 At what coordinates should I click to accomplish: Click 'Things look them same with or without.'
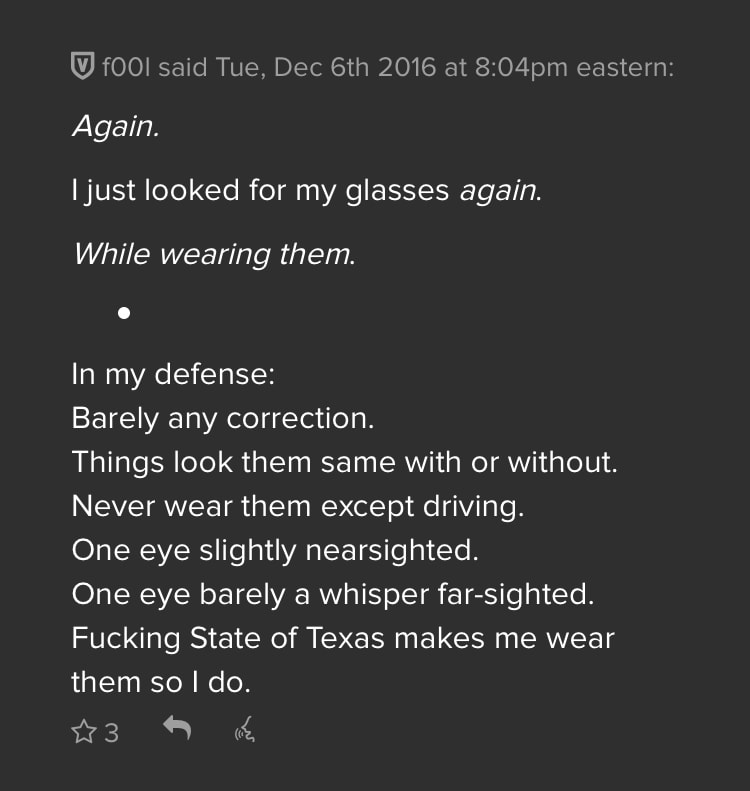pyautogui.click(x=345, y=461)
